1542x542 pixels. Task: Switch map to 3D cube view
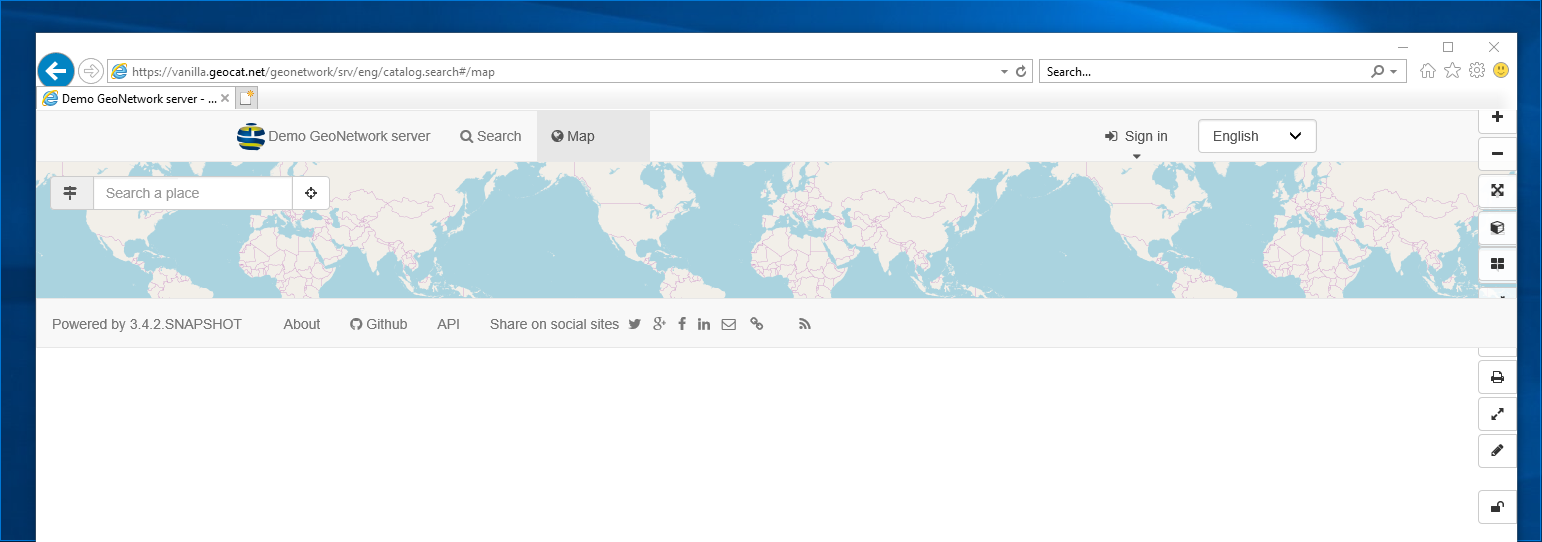point(1497,227)
